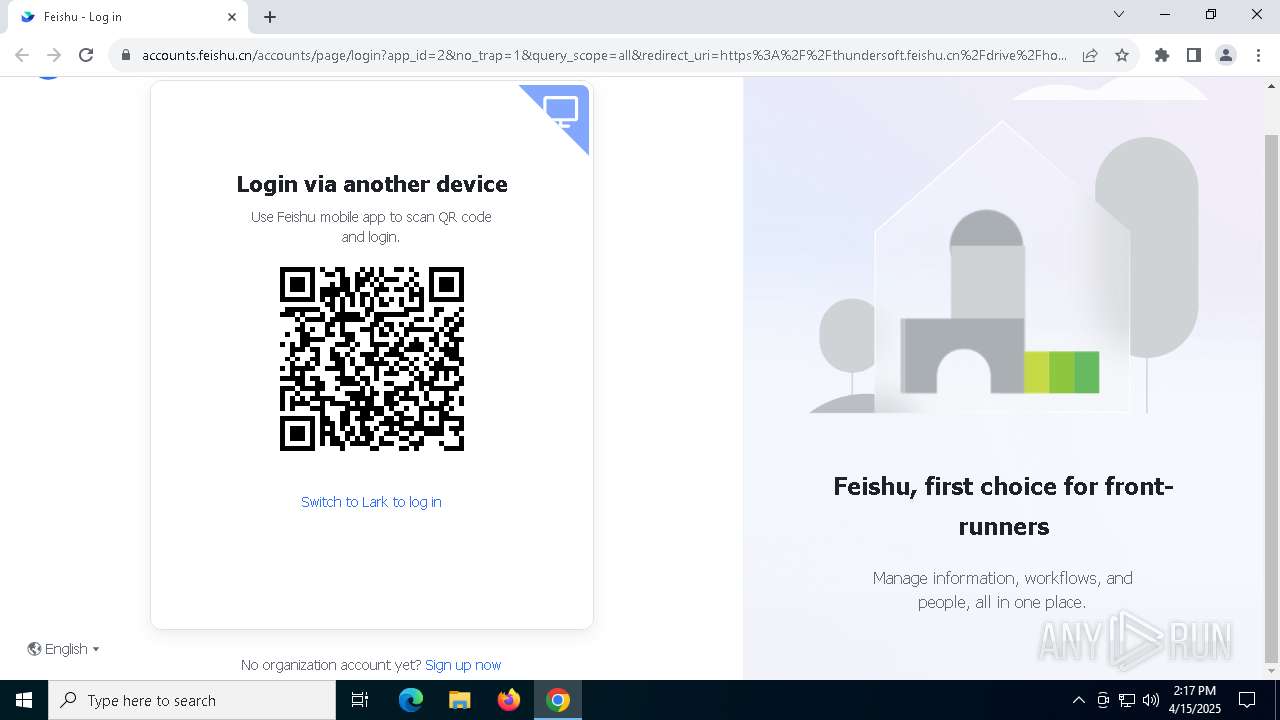Open the network status tray icon

(x=1127, y=700)
